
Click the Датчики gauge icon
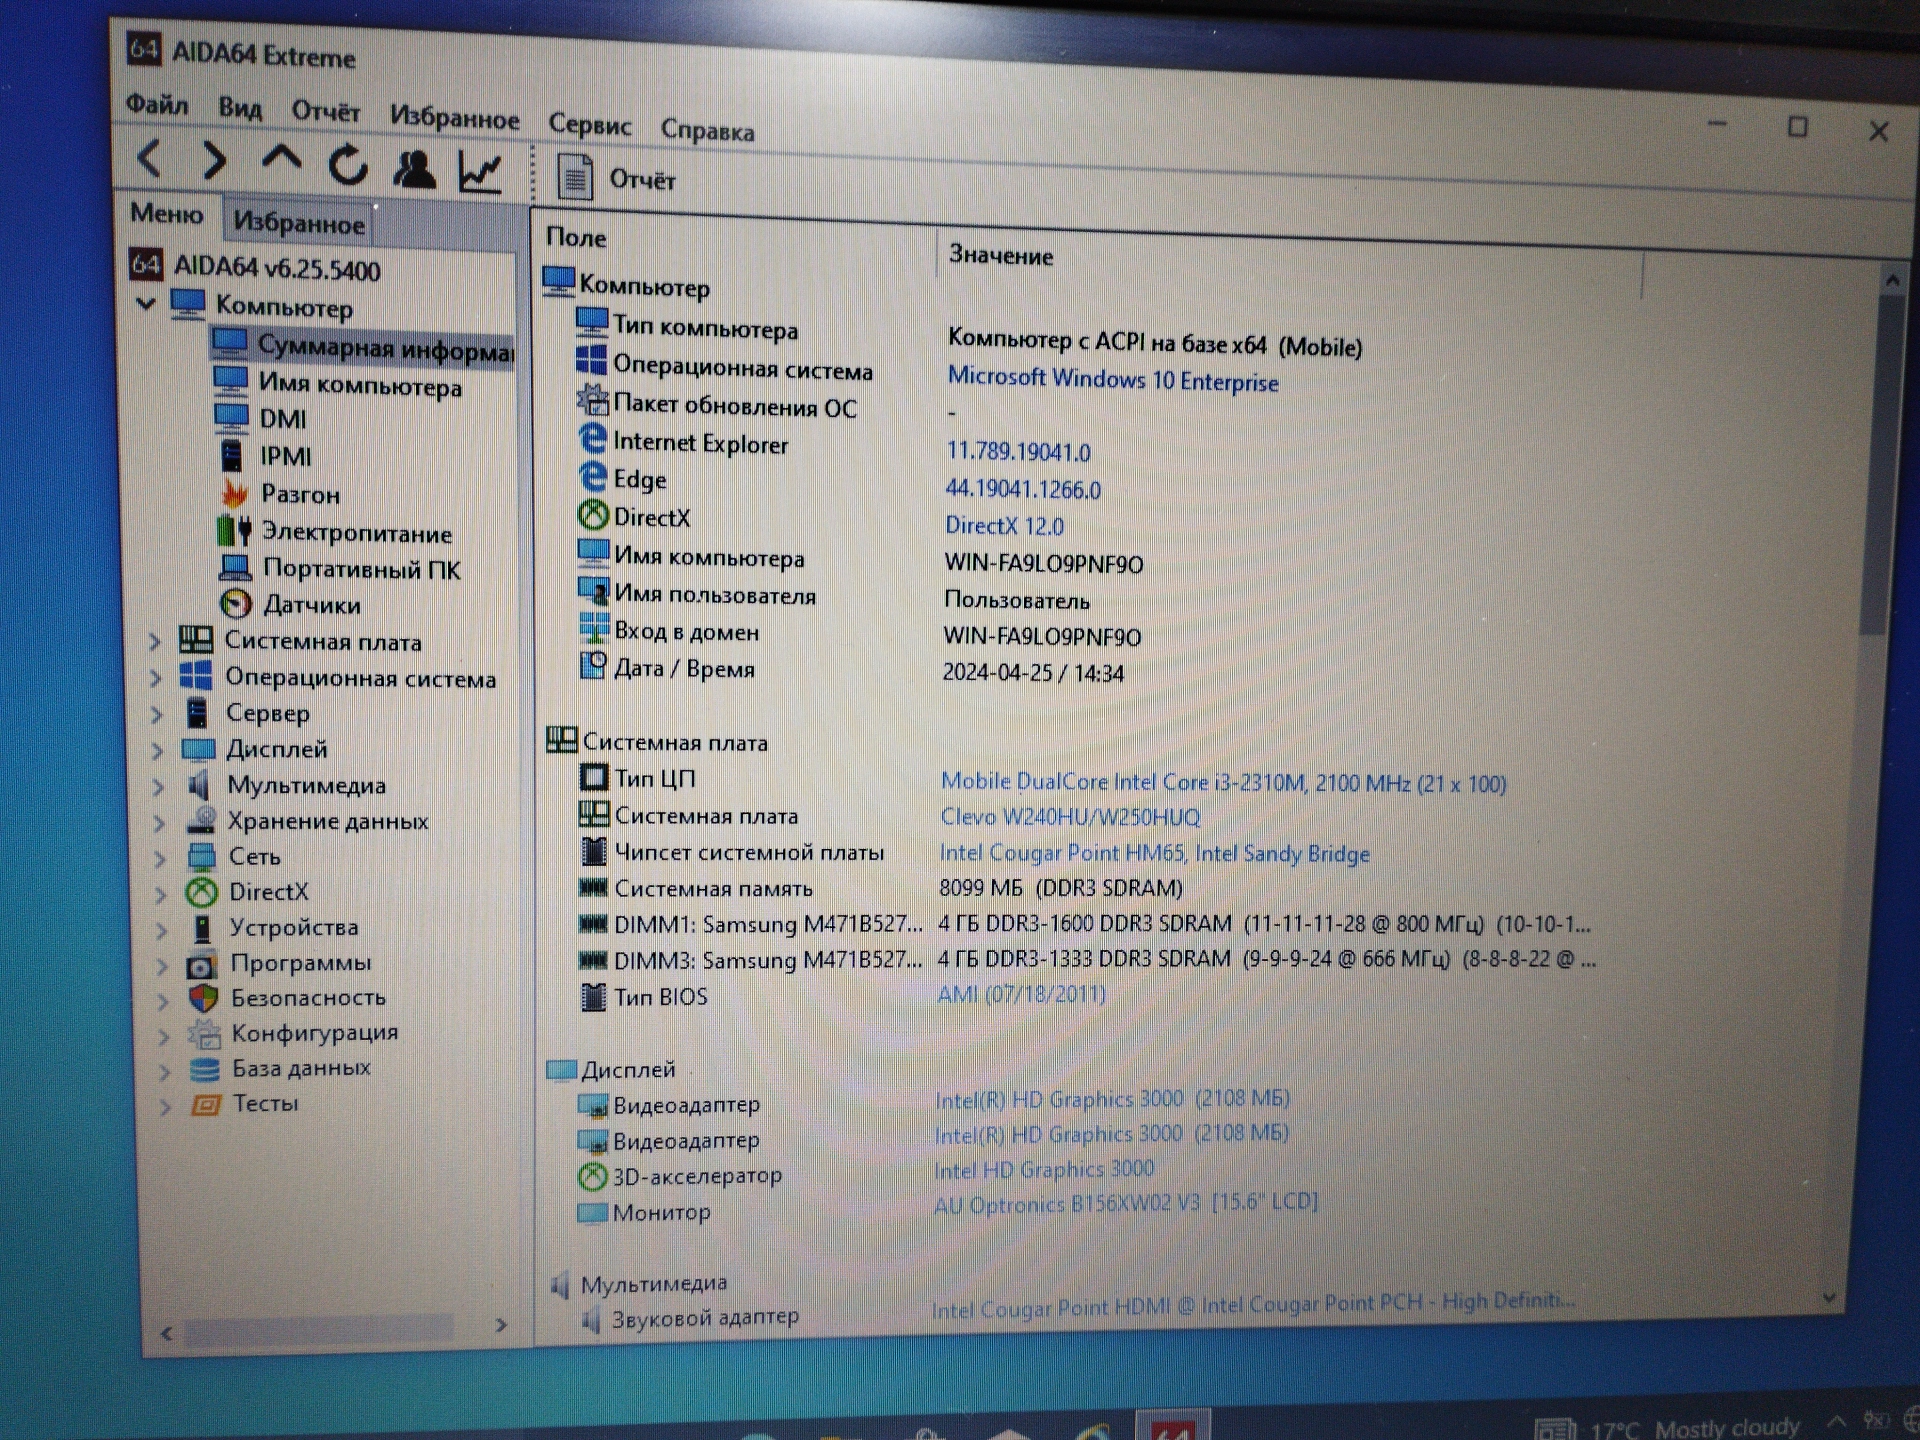point(236,604)
